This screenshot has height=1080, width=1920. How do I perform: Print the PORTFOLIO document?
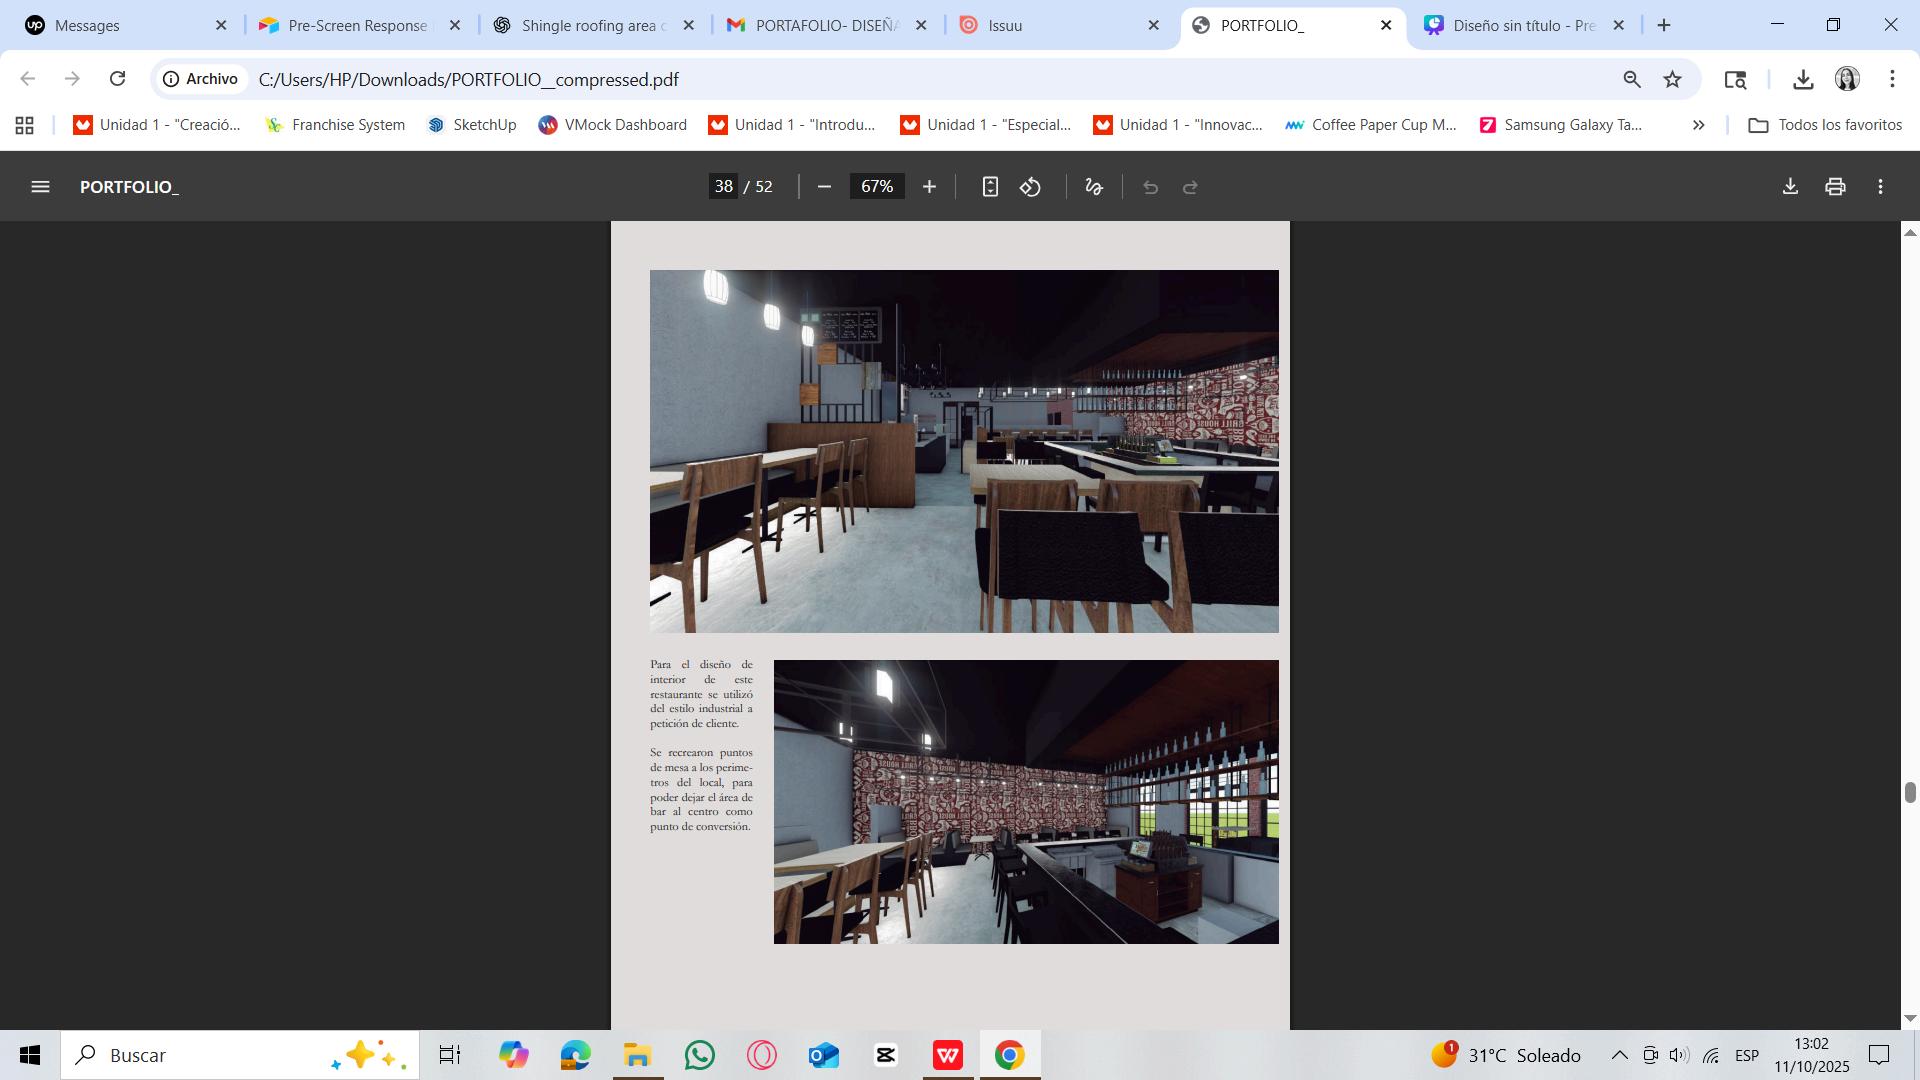[1835, 187]
